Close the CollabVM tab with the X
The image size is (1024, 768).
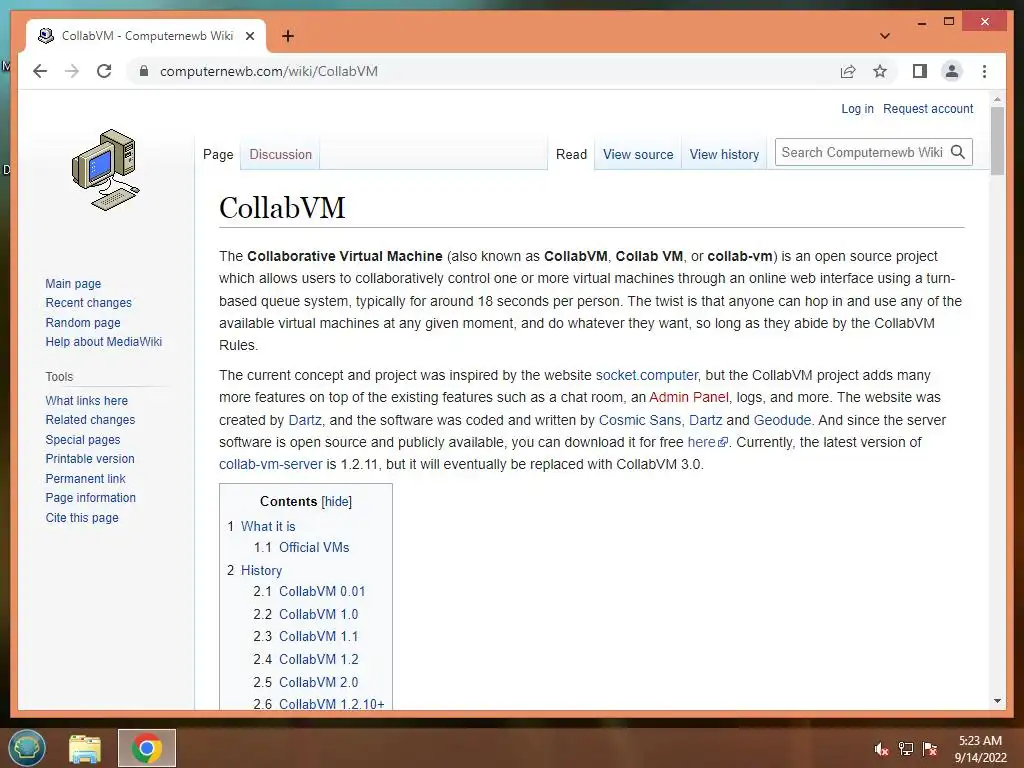249,36
